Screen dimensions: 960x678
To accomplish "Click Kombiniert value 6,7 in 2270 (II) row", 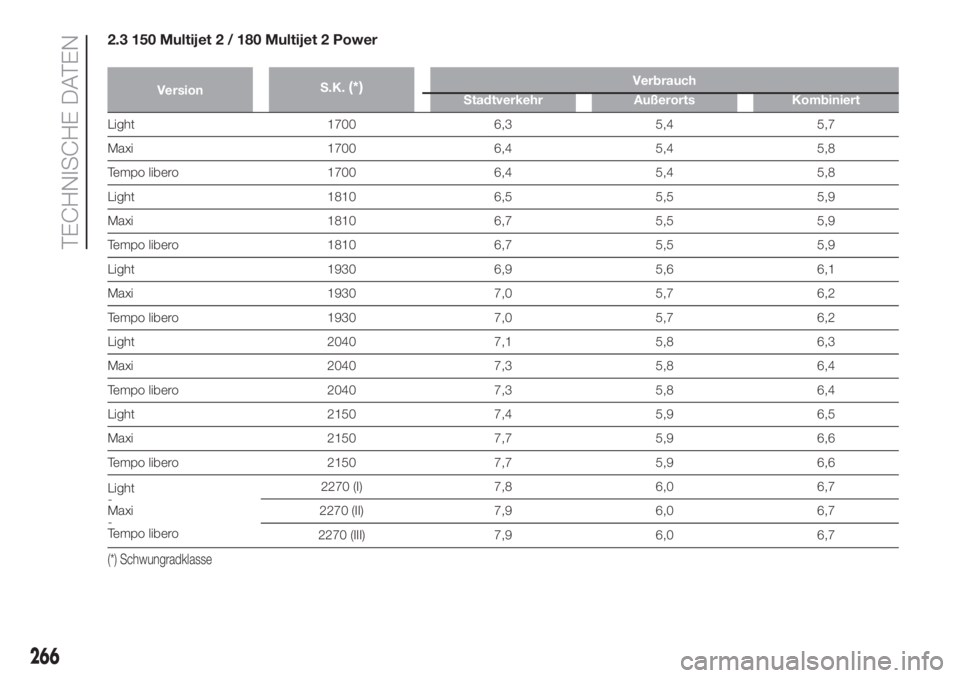I will tap(825, 511).
